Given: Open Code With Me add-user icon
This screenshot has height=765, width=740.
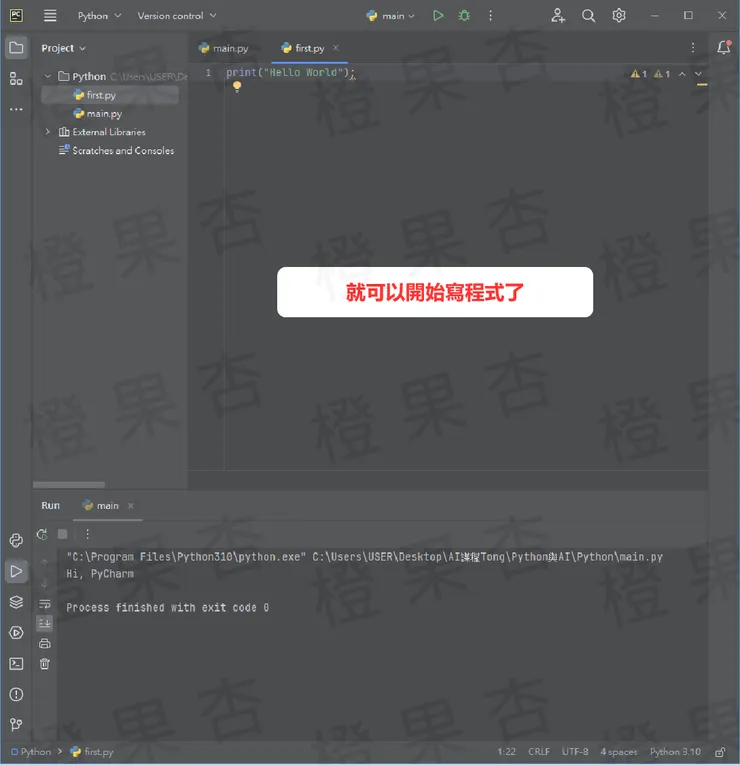Looking at the screenshot, I should (x=558, y=16).
